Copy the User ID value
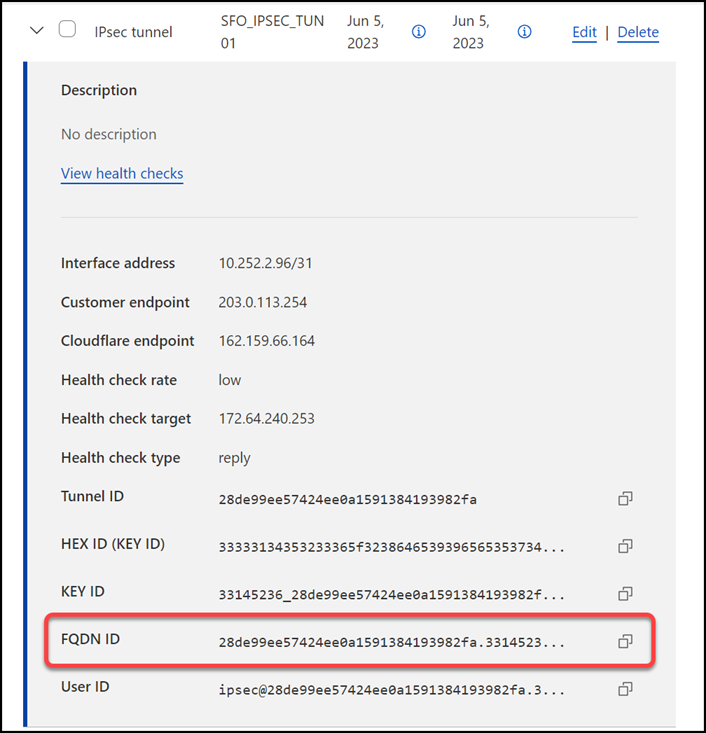This screenshot has width=706, height=733. [625, 689]
